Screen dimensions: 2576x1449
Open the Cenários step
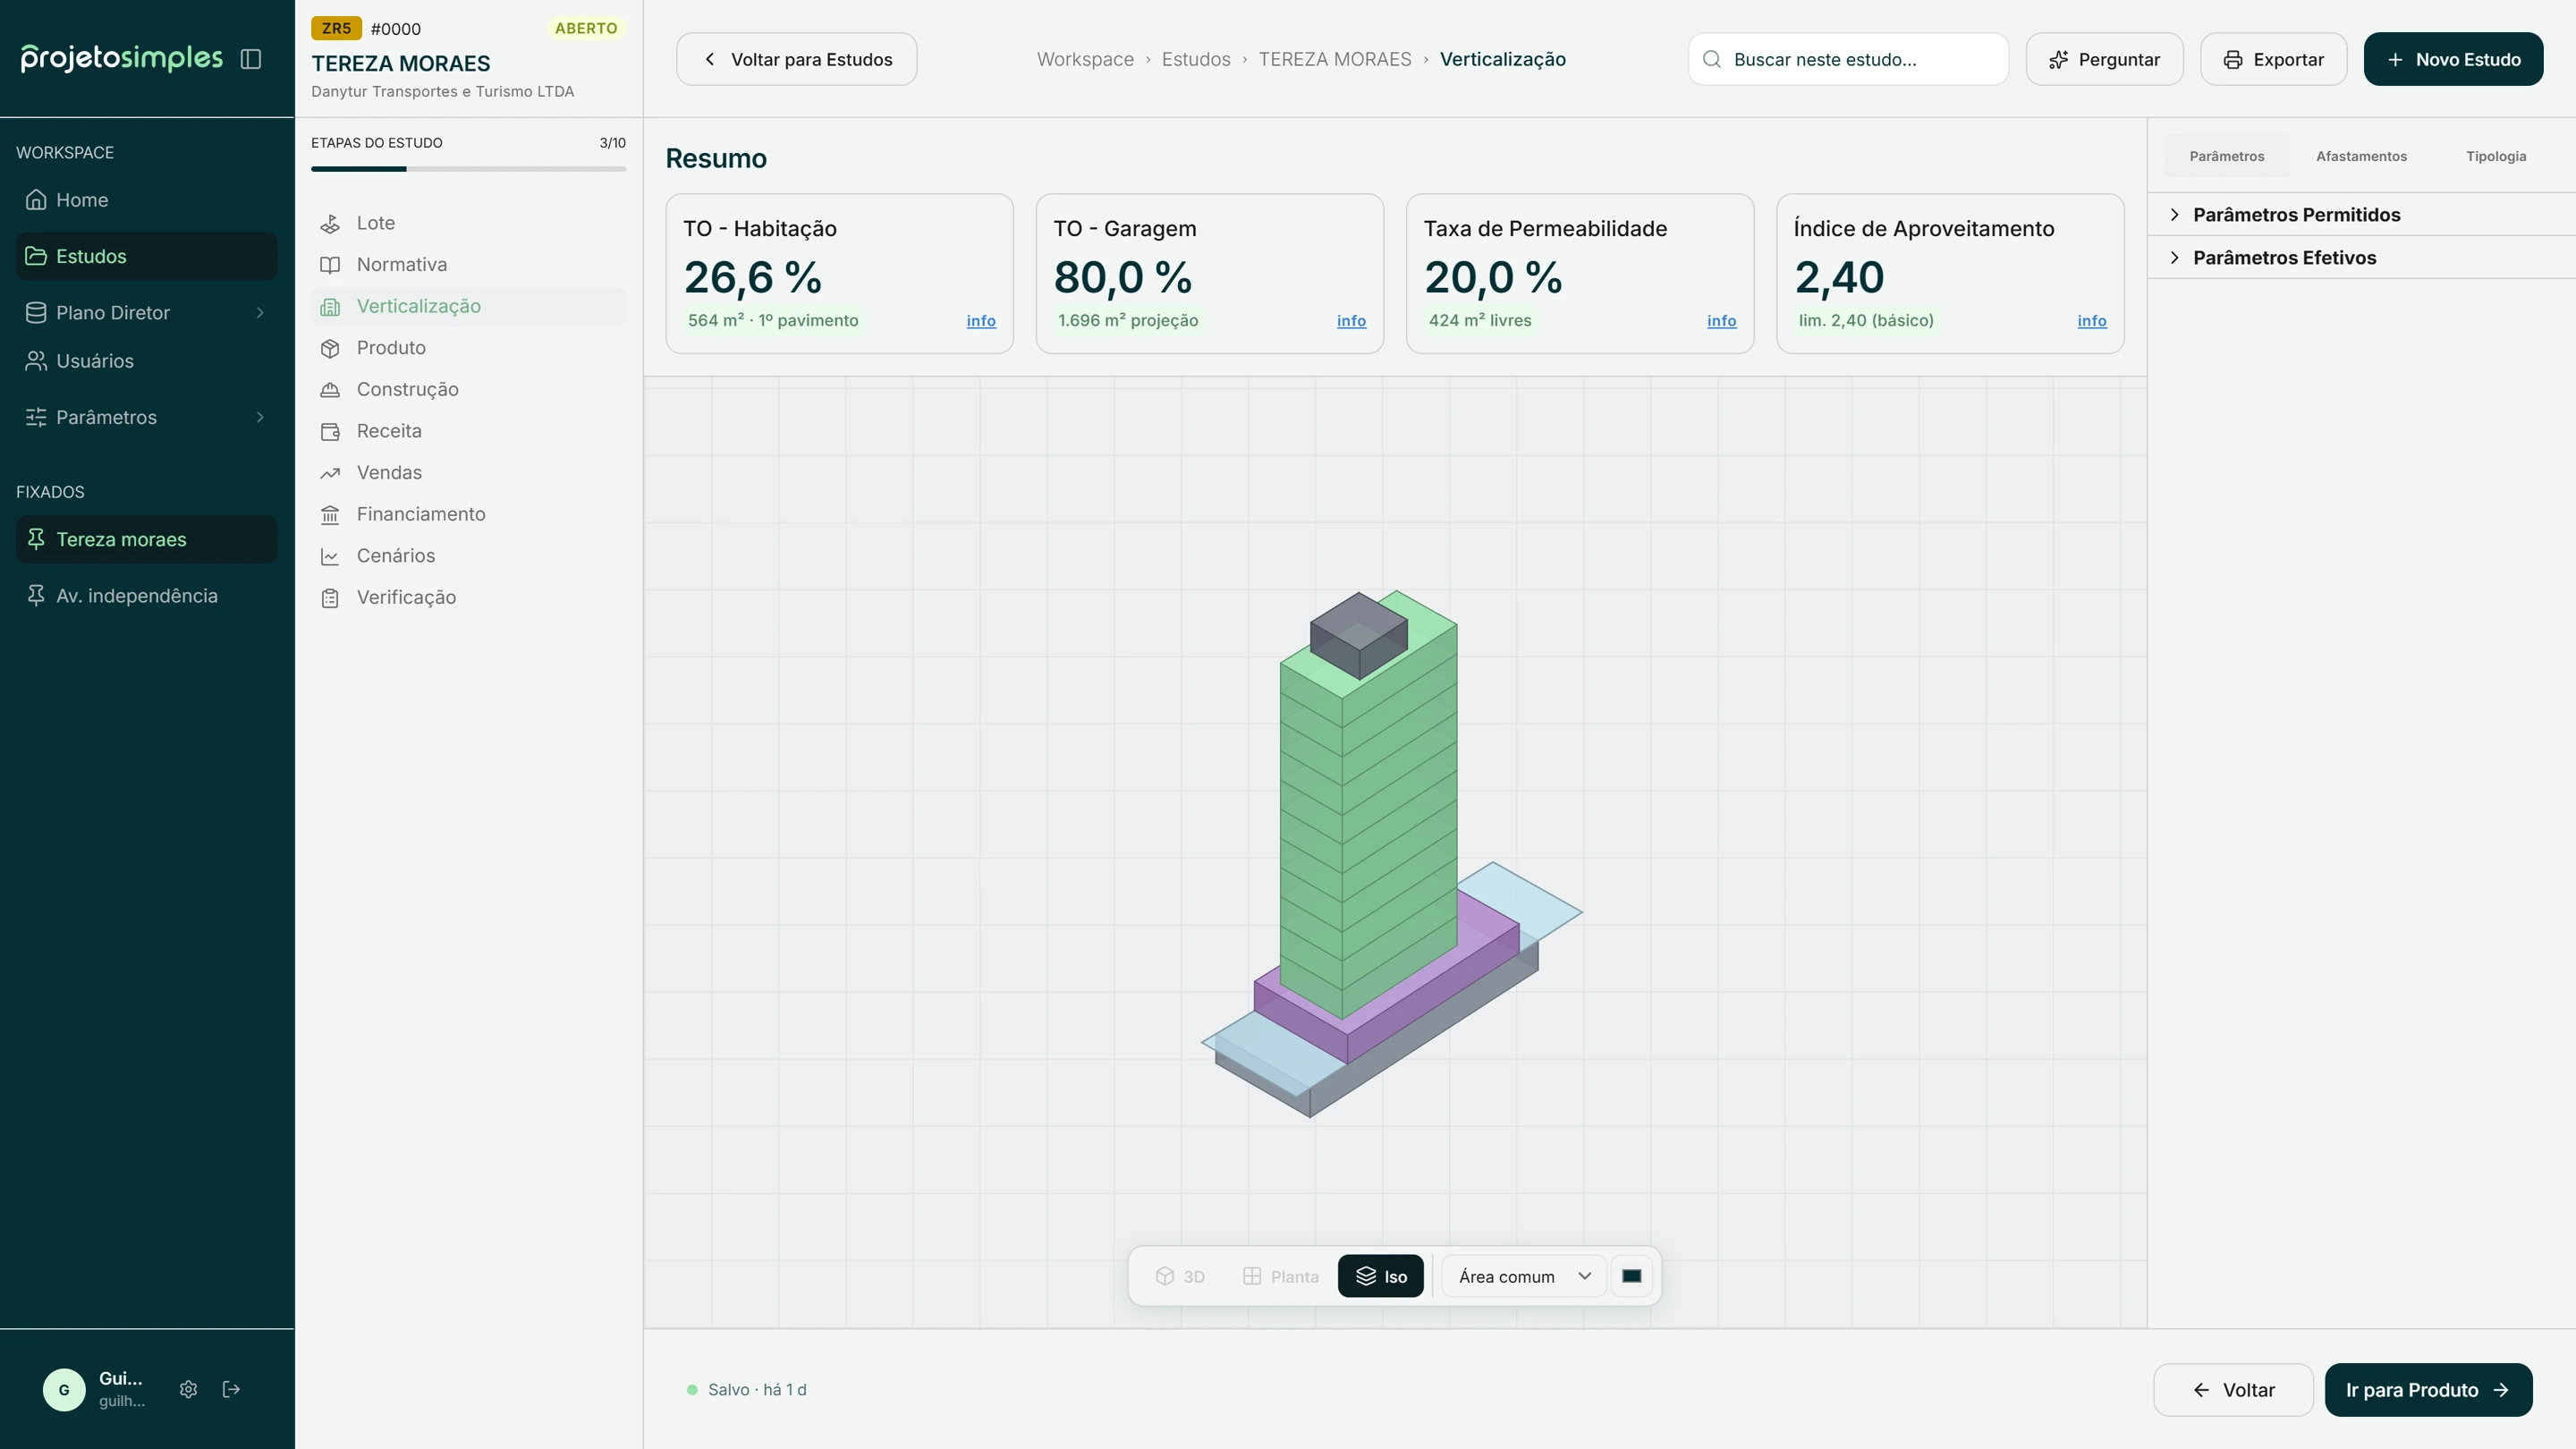pos(468,556)
